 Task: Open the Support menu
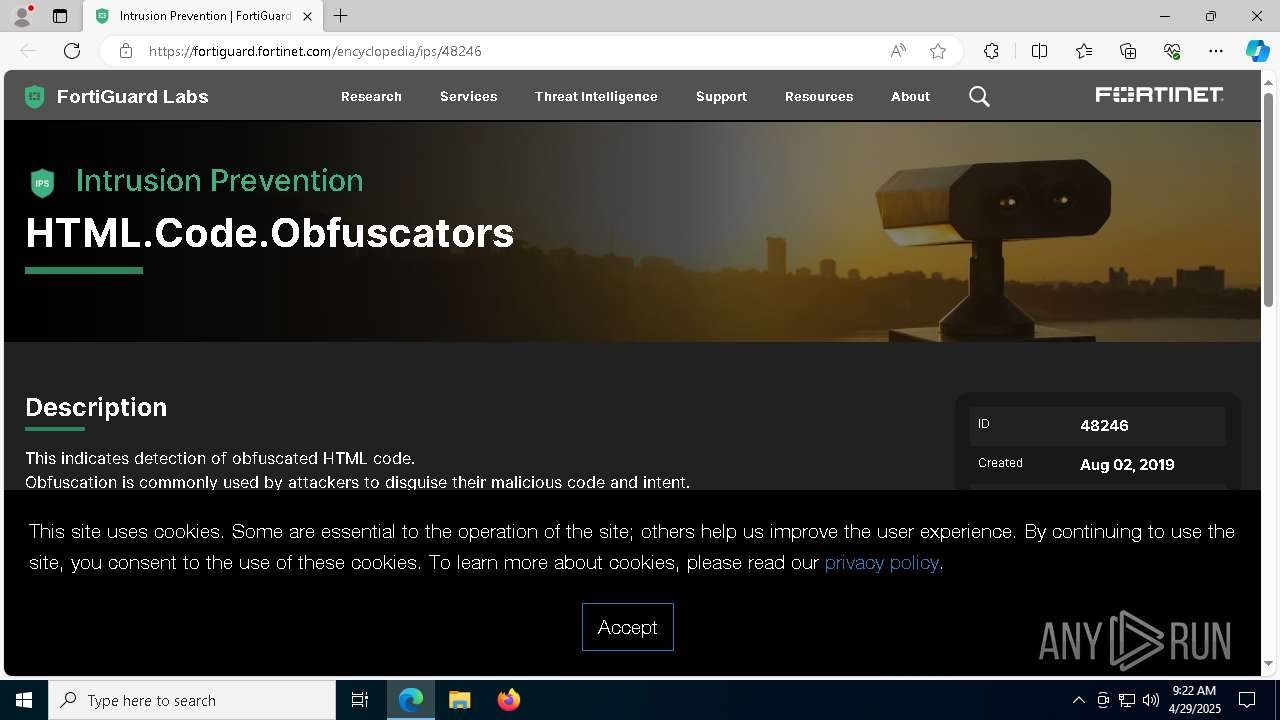[721, 97]
